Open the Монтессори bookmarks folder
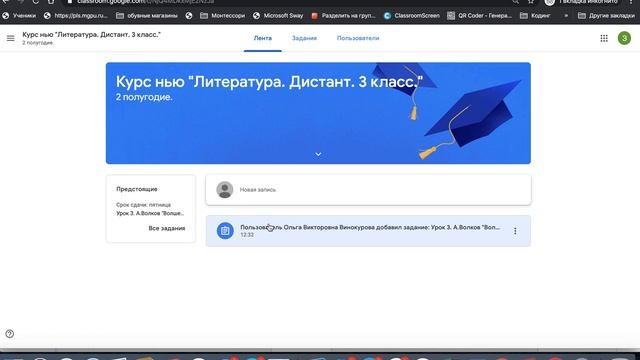This screenshot has height=360, width=640. (x=223, y=16)
